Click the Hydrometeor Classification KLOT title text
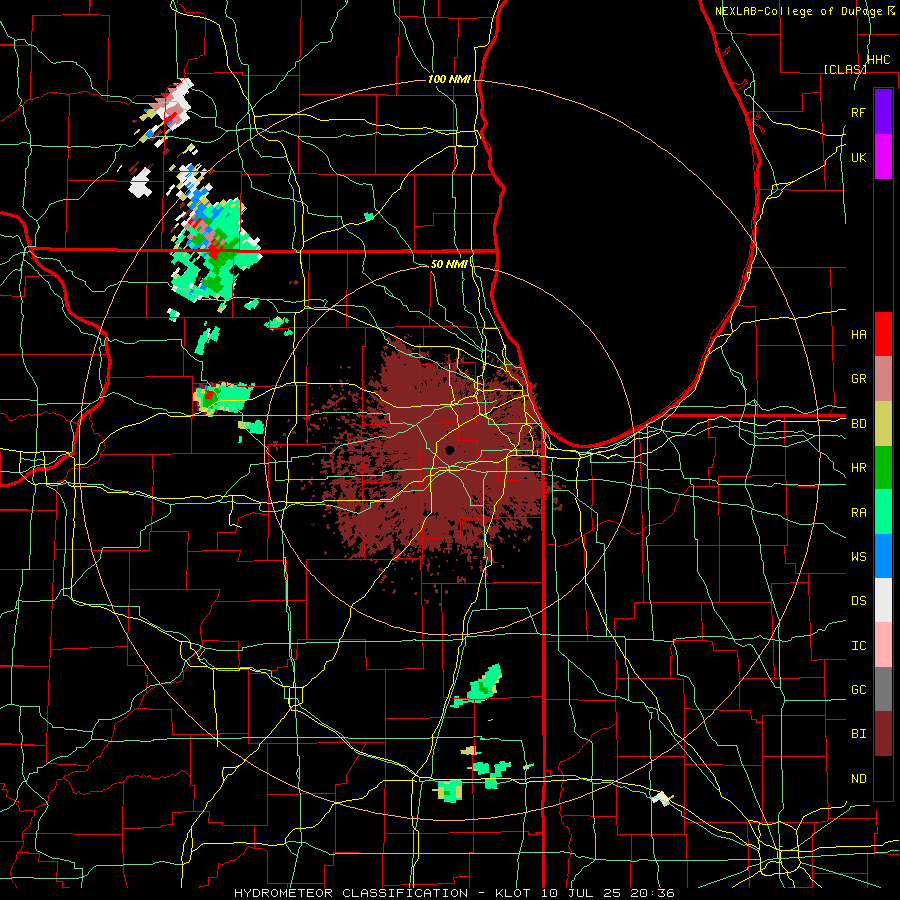The width and height of the screenshot is (900, 900). click(454, 893)
